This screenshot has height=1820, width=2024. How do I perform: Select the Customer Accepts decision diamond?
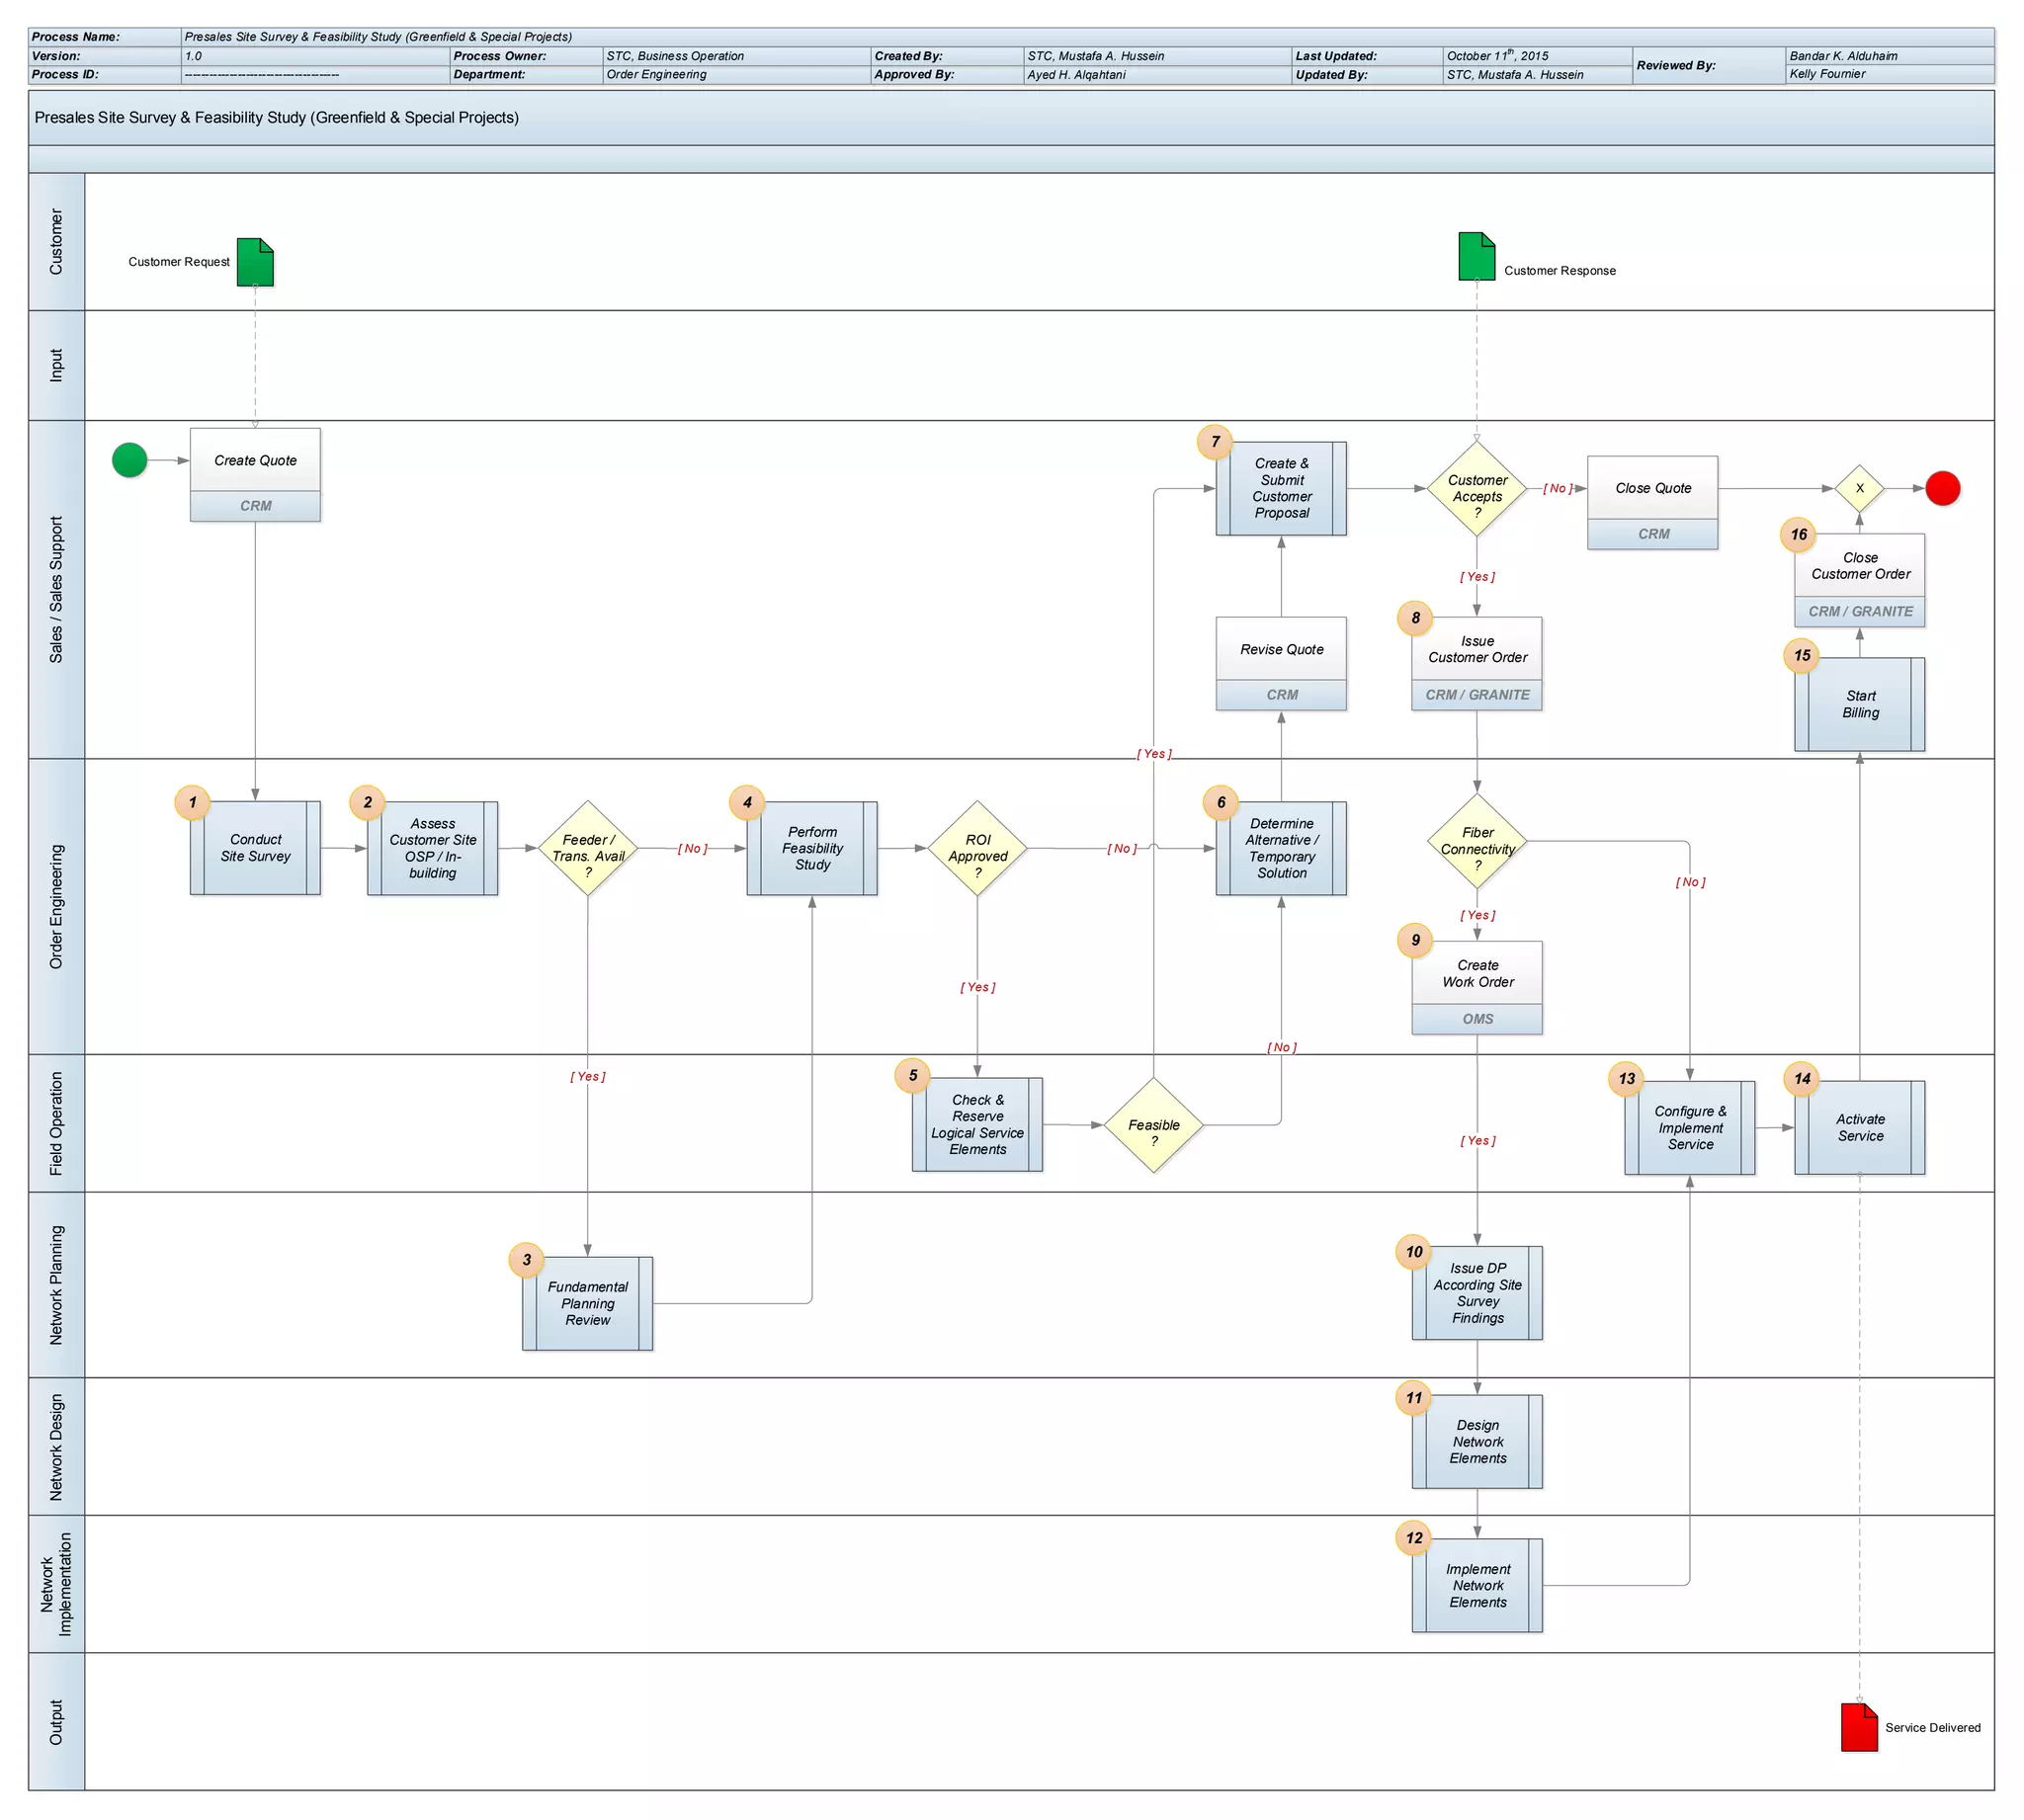pos(1477,489)
